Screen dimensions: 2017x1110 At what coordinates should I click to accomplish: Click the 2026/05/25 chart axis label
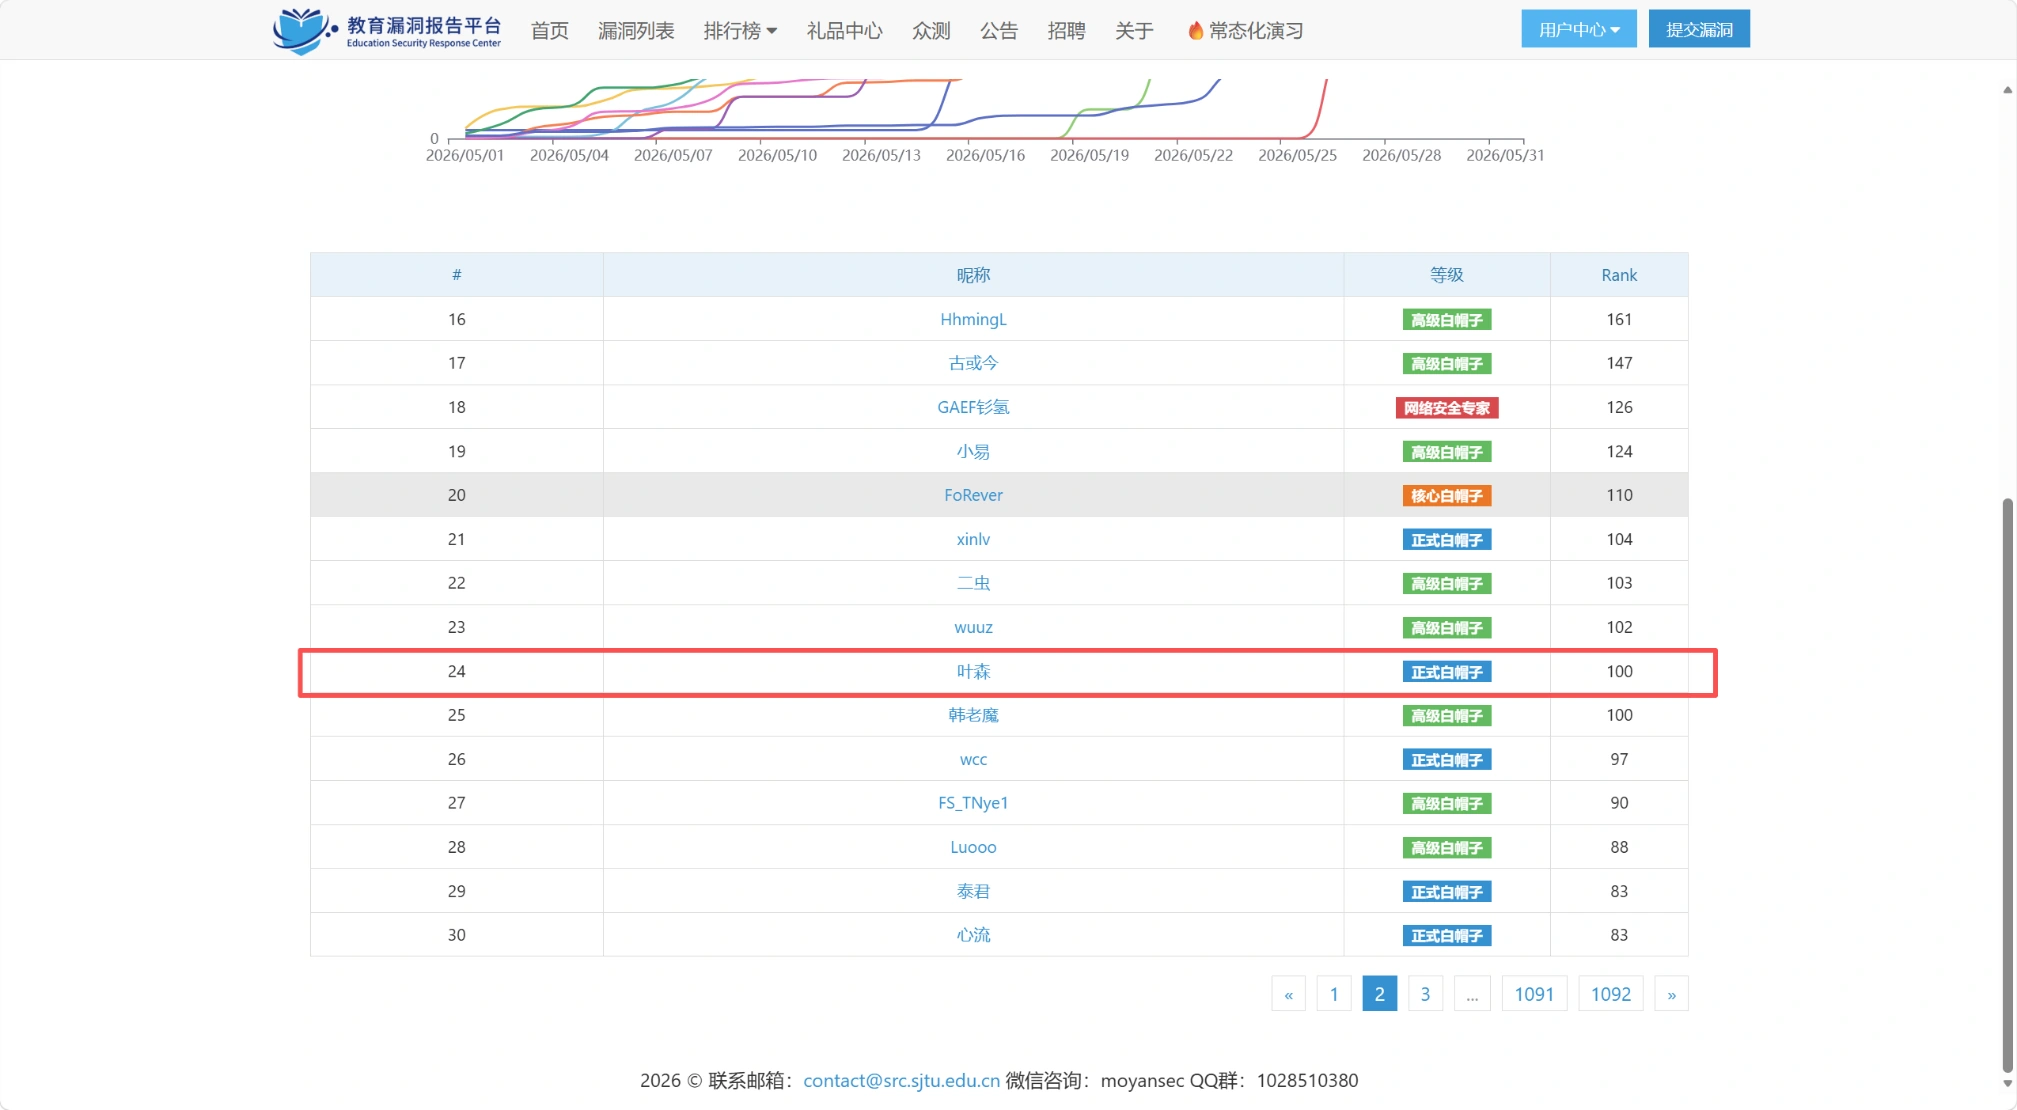tap(1297, 155)
